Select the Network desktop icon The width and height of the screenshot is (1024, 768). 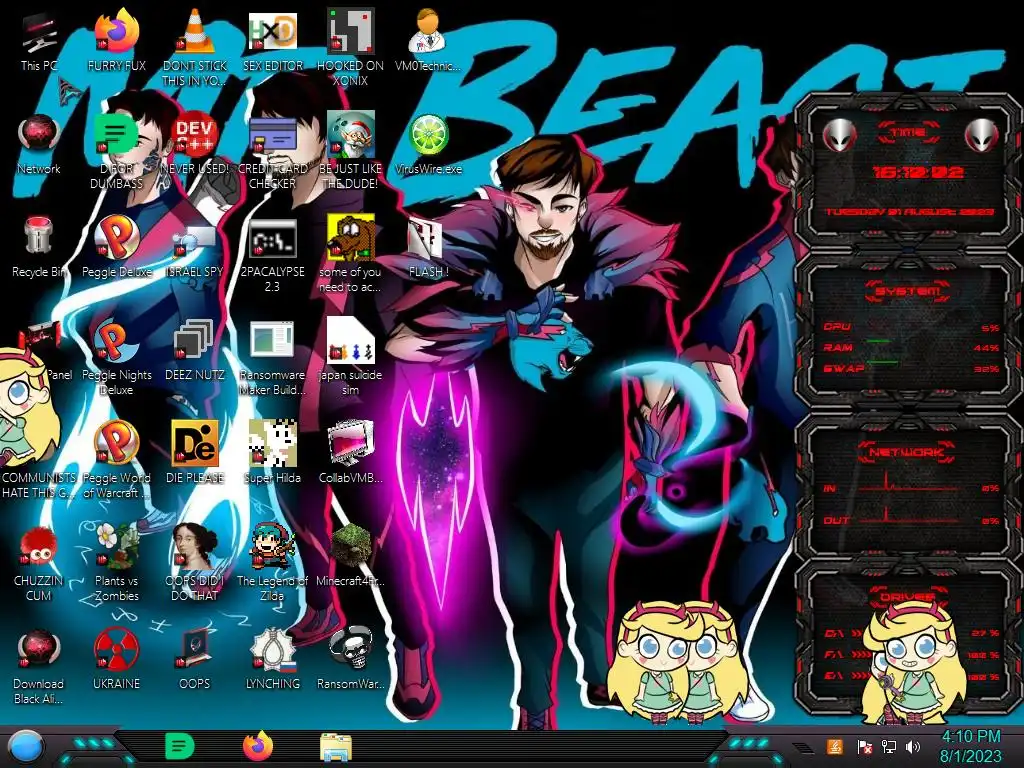click(39, 144)
